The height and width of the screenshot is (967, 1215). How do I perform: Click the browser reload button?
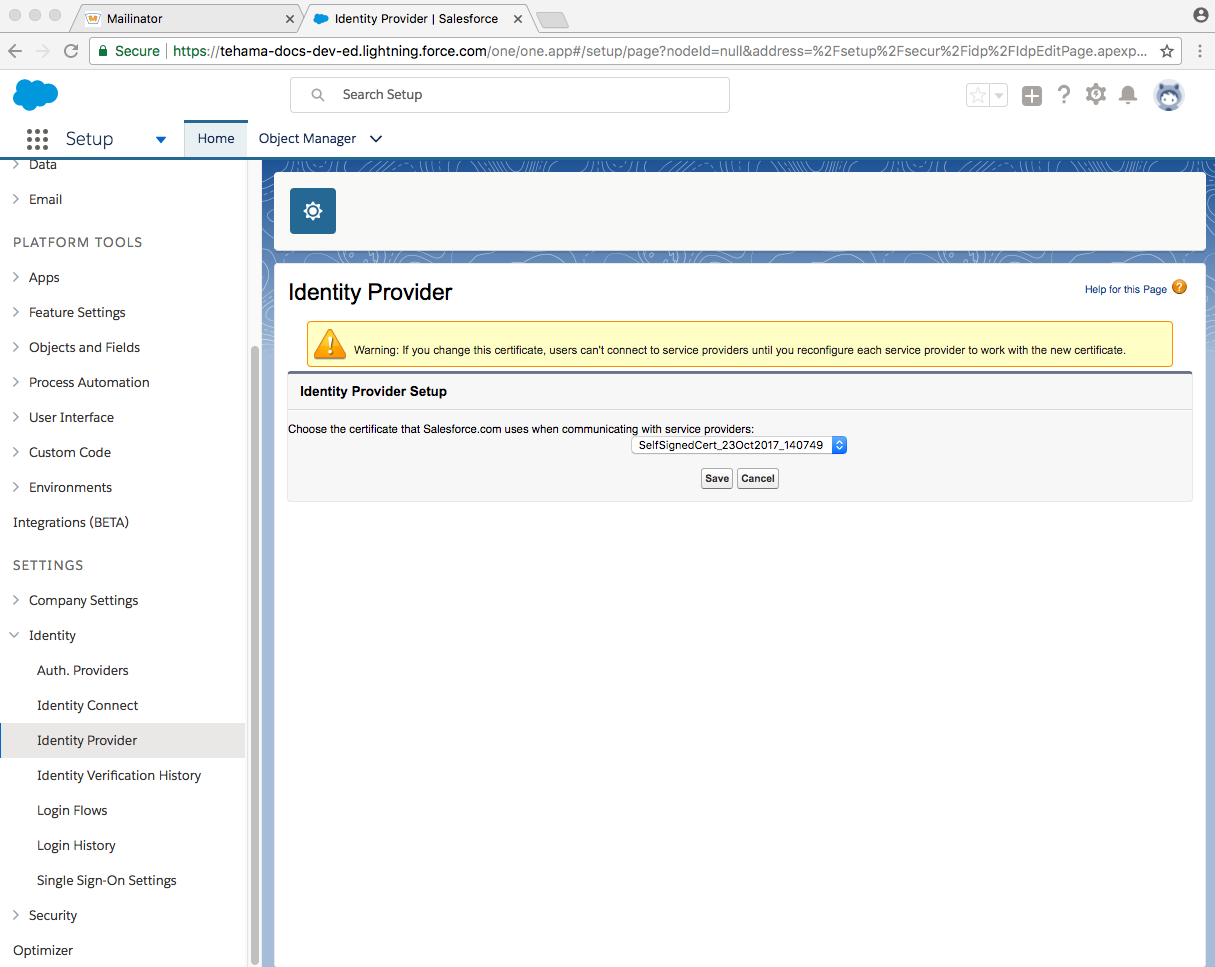click(71, 51)
